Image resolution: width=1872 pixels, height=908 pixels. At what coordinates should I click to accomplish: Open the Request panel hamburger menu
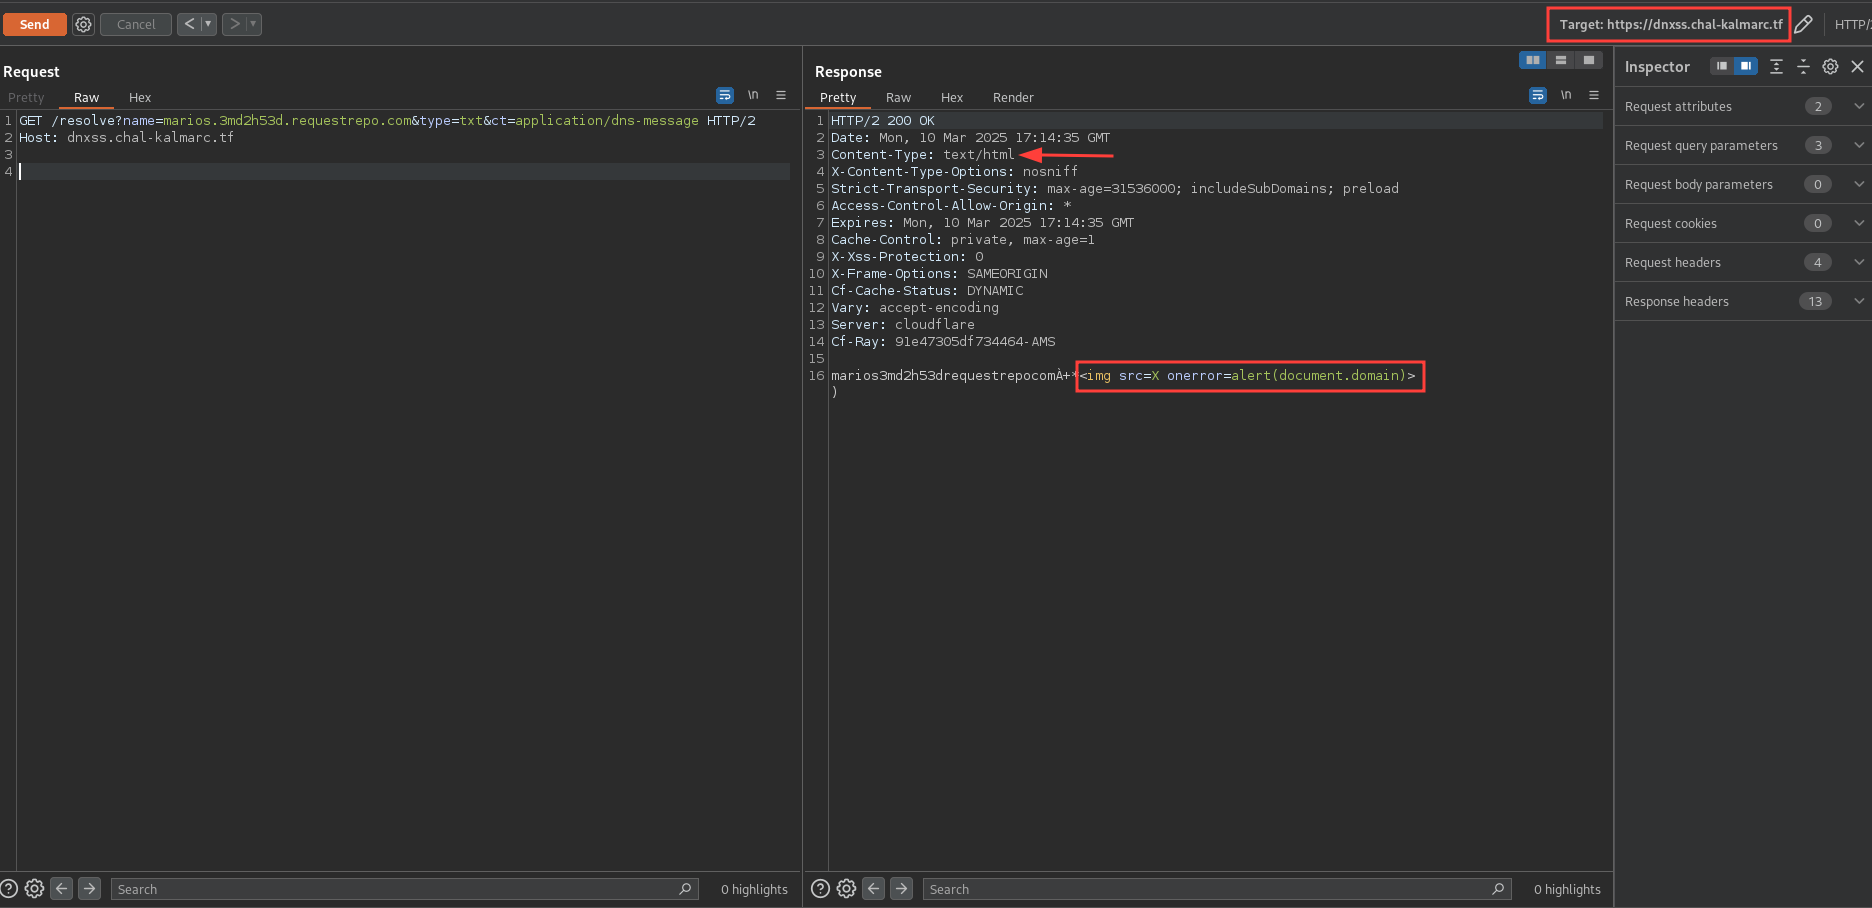(781, 96)
